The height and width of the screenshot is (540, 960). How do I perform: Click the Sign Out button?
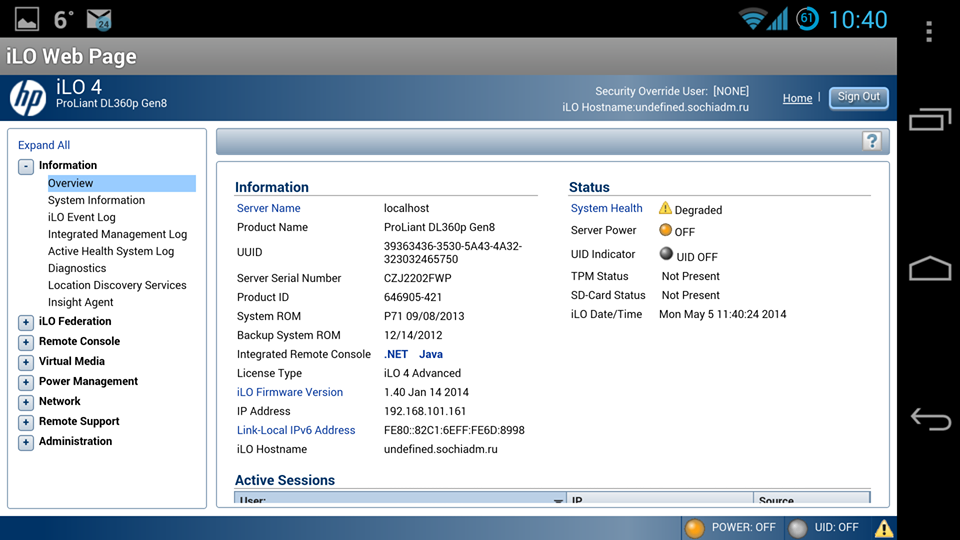(x=858, y=97)
